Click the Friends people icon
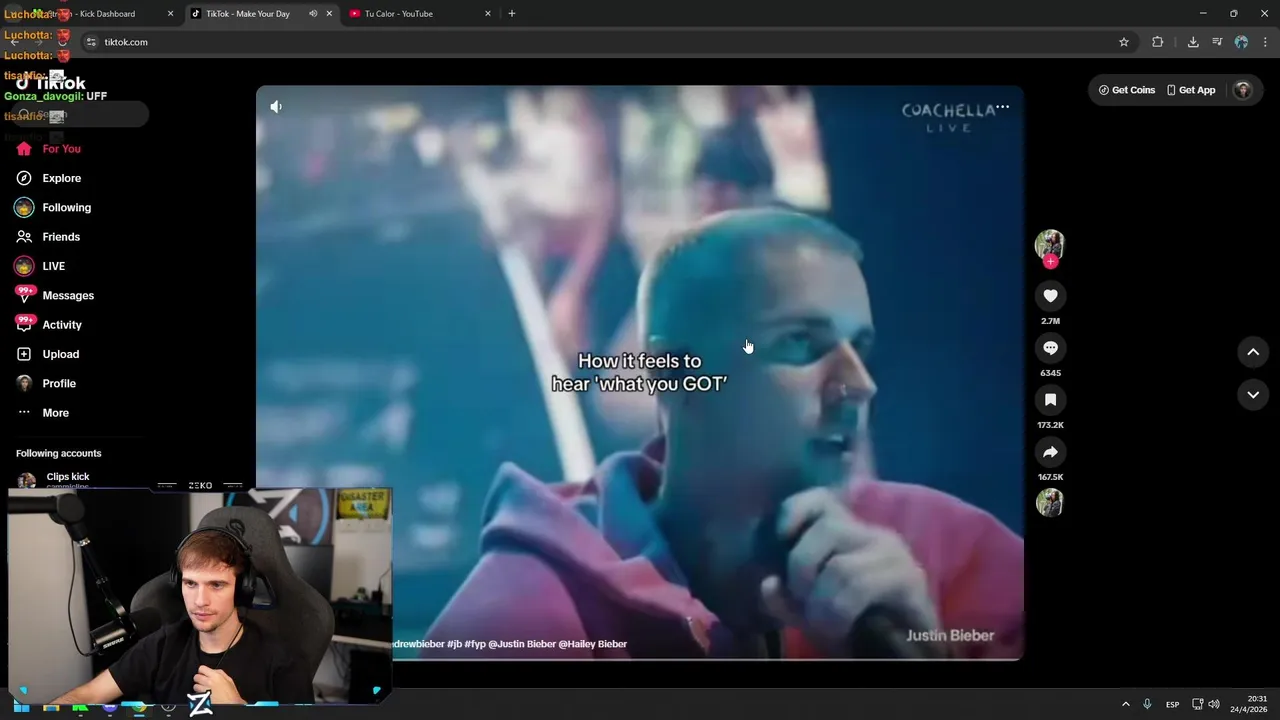The width and height of the screenshot is (1280, 720). (x=24, y=237)
